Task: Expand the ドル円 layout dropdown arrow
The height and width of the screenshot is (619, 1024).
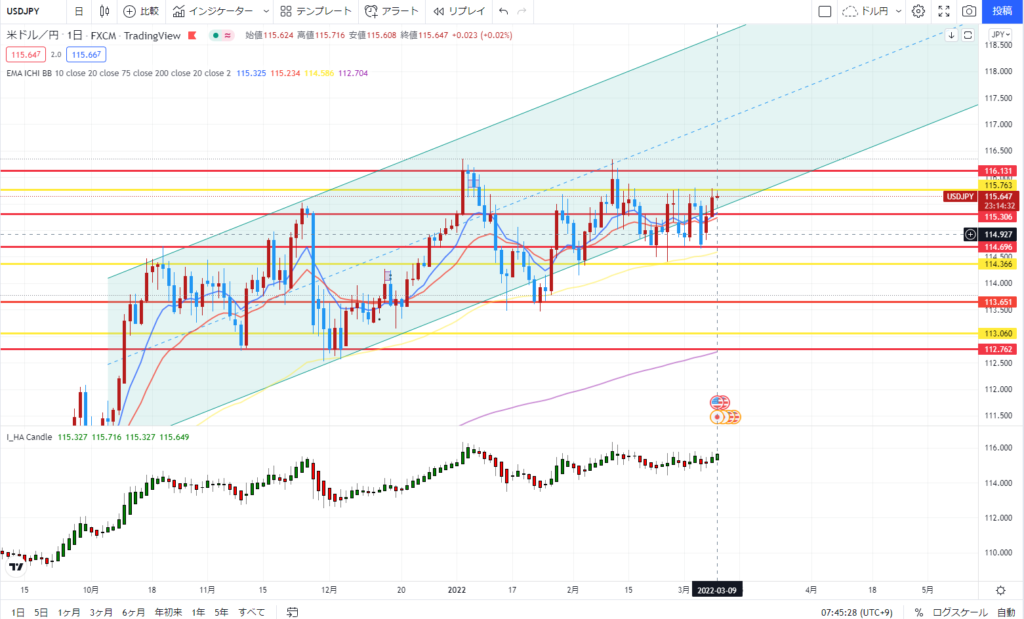Action: (899, 11)
